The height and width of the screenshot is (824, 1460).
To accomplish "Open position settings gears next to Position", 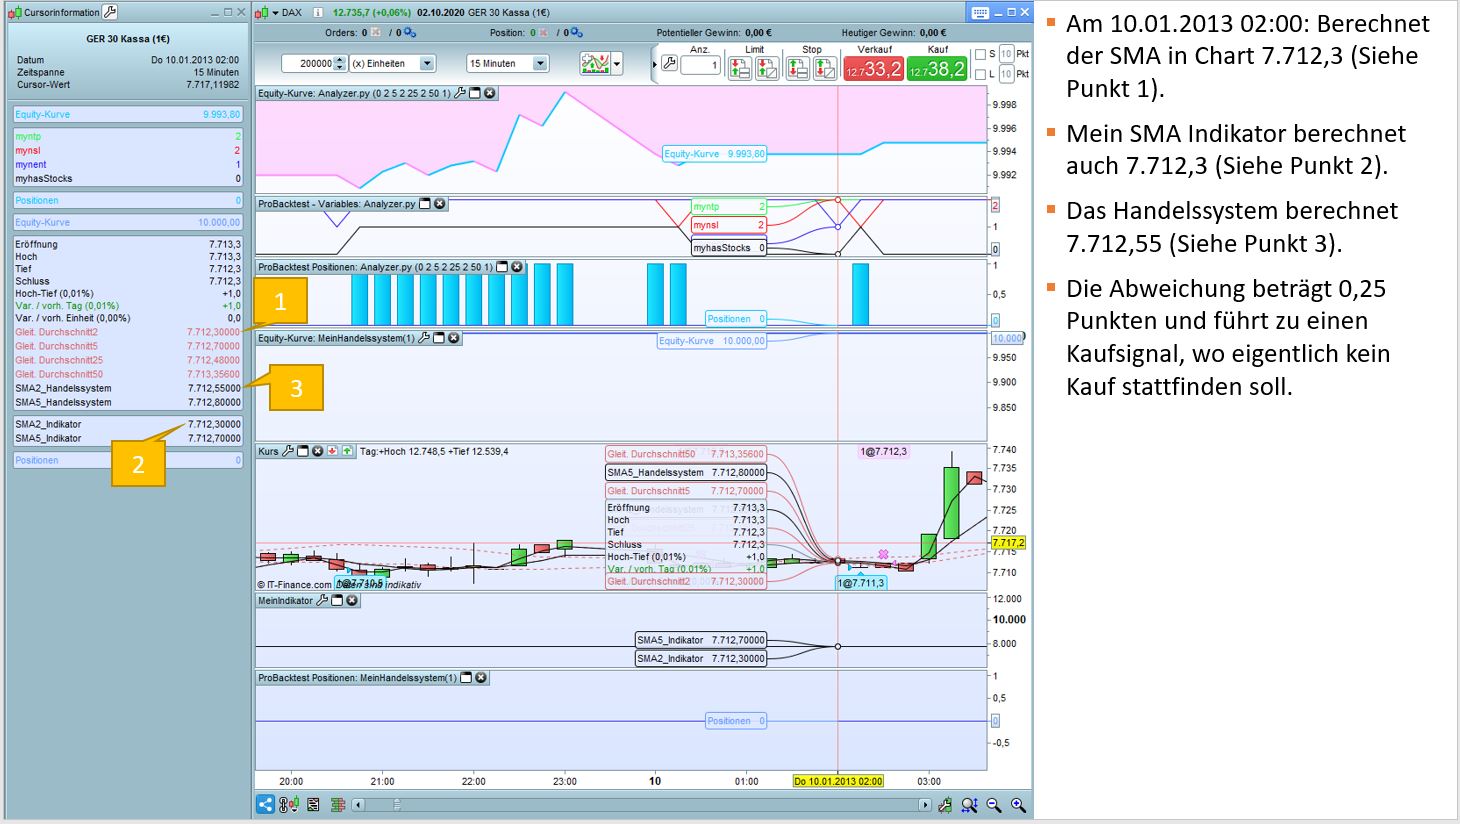I will click(x=577, y=33).
